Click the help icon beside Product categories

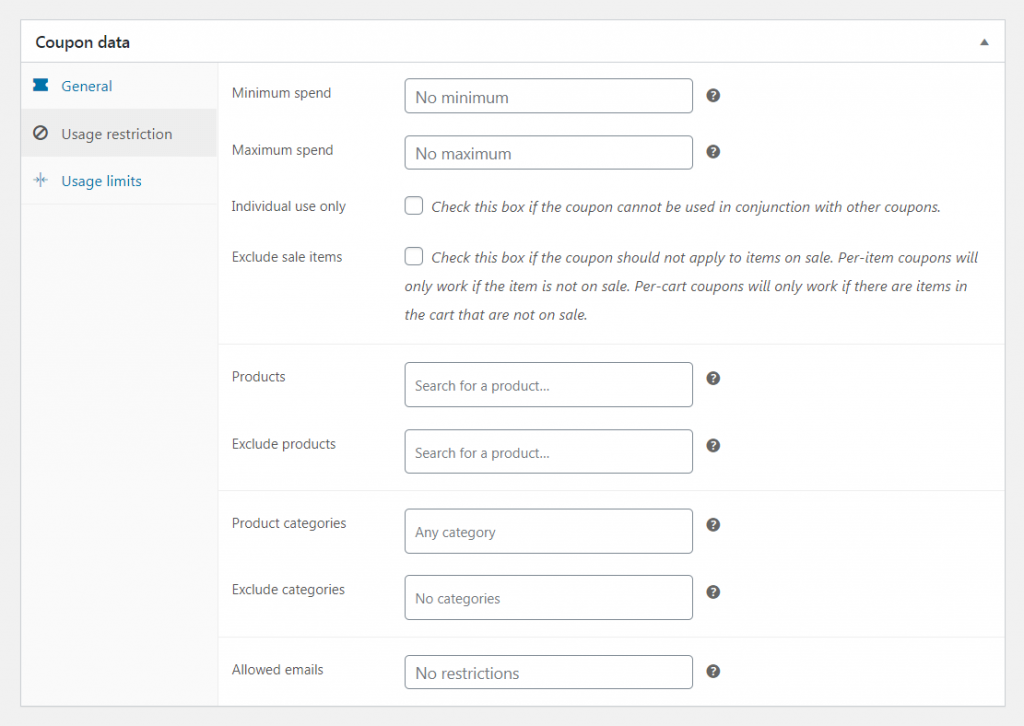(x=713, y=524)
